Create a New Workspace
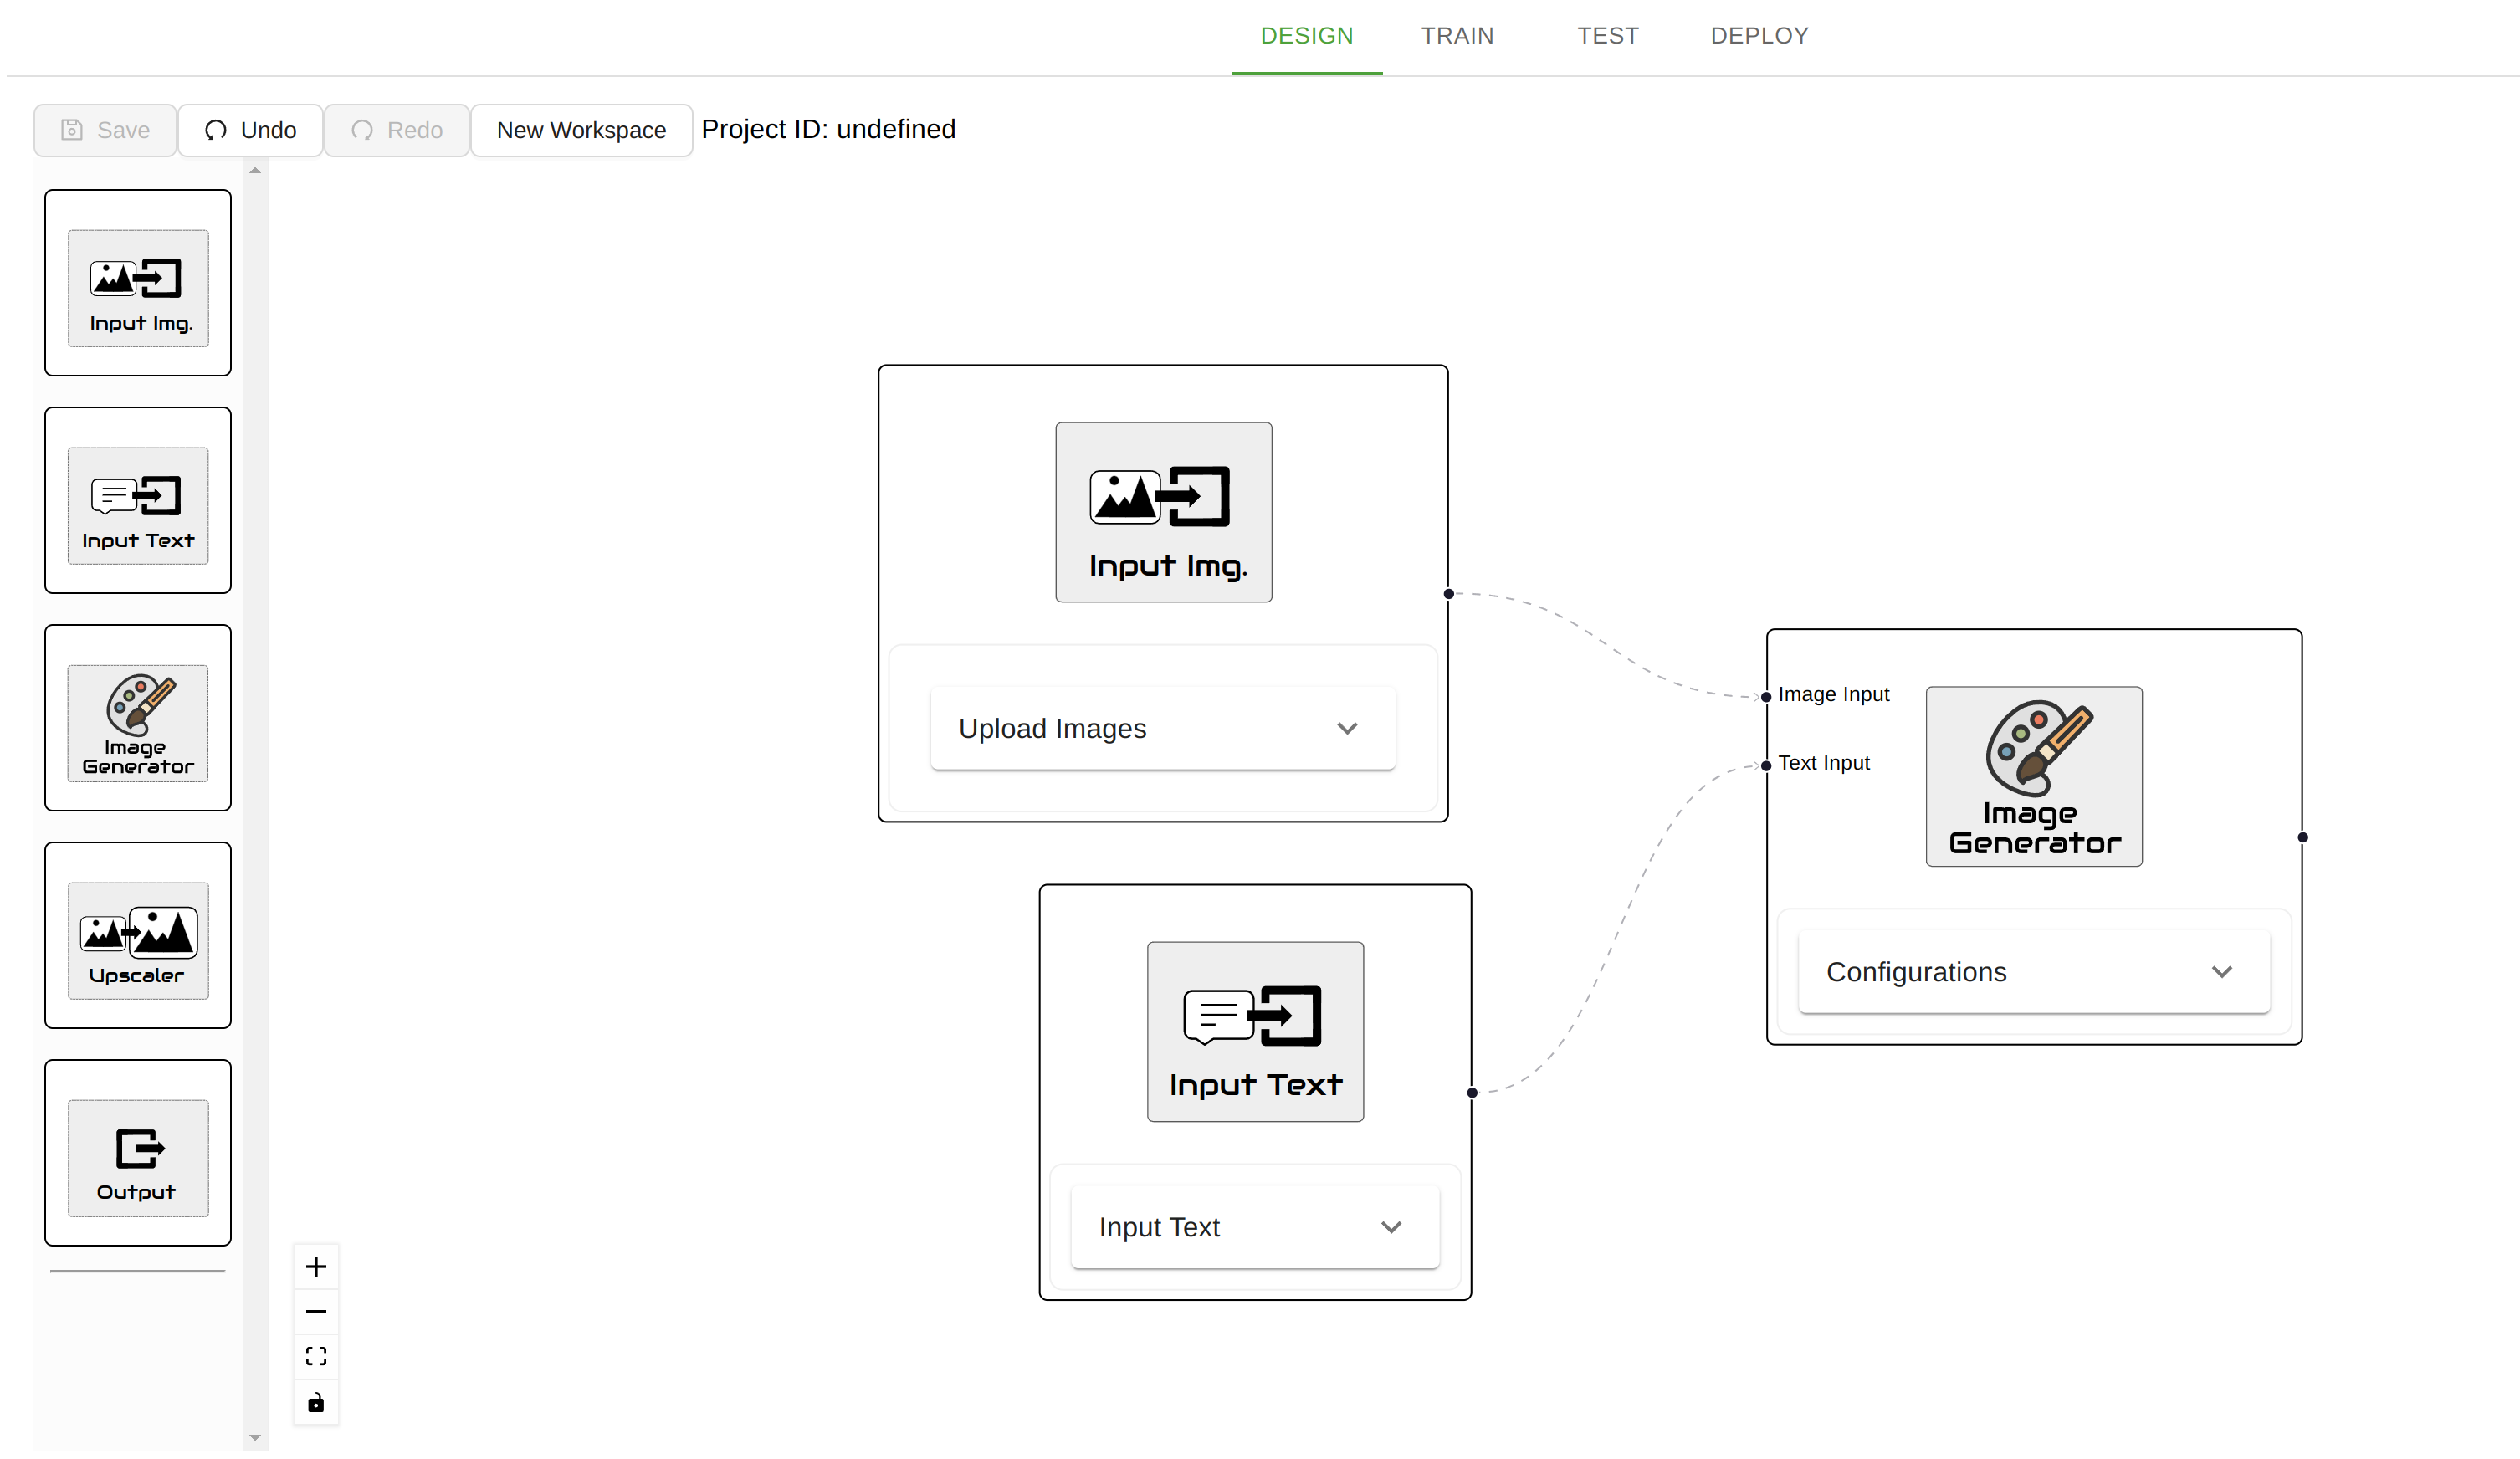This screenshot has height=1459, width=2520. point(581,130)
